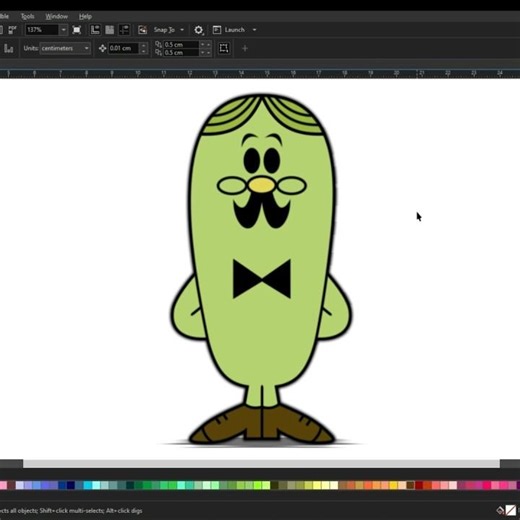Open the Units centimeters dropdown
Viewport: 520px width, 520px height.
point(65,48)
